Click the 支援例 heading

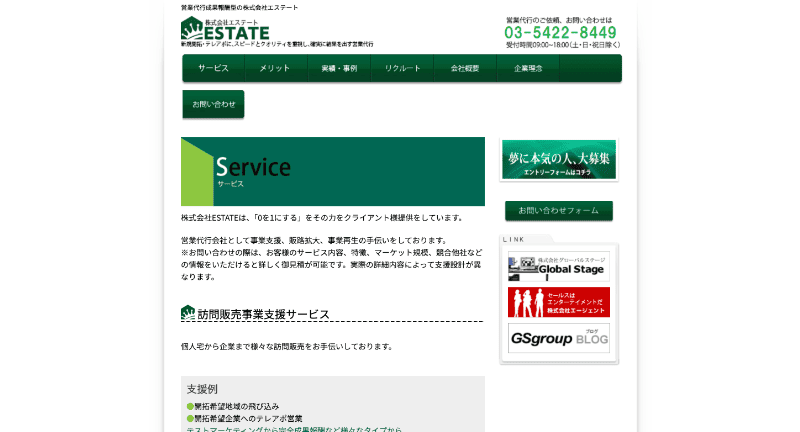pyautogui.click(x=202, y=389)
